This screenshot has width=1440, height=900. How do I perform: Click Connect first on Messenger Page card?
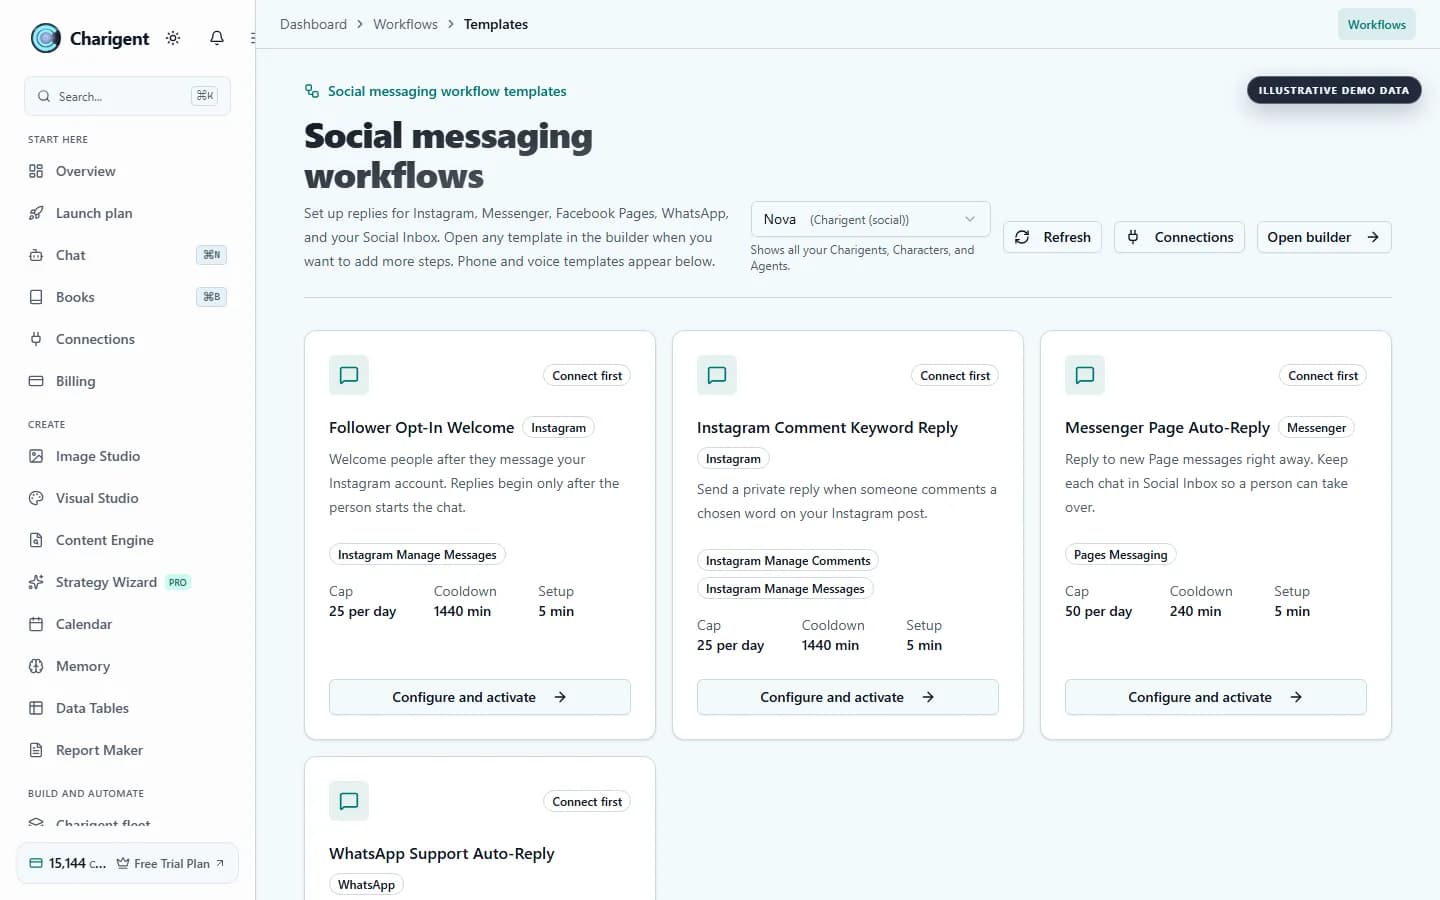1323,376
